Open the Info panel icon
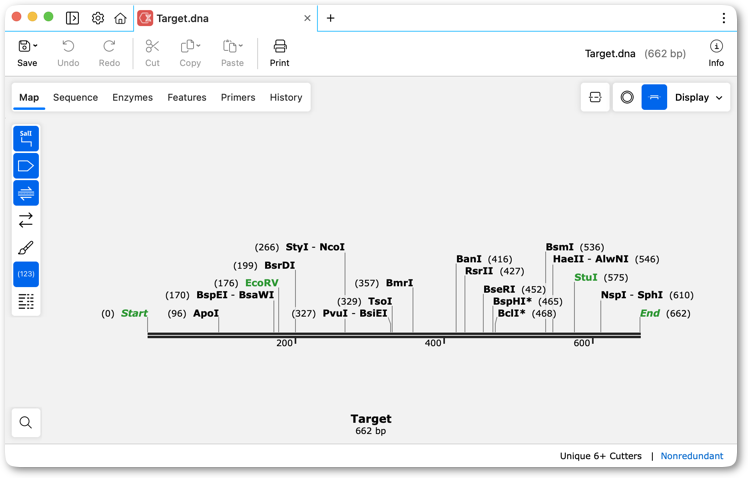Screen dimensions: 748x478 (x=716, y=53)
